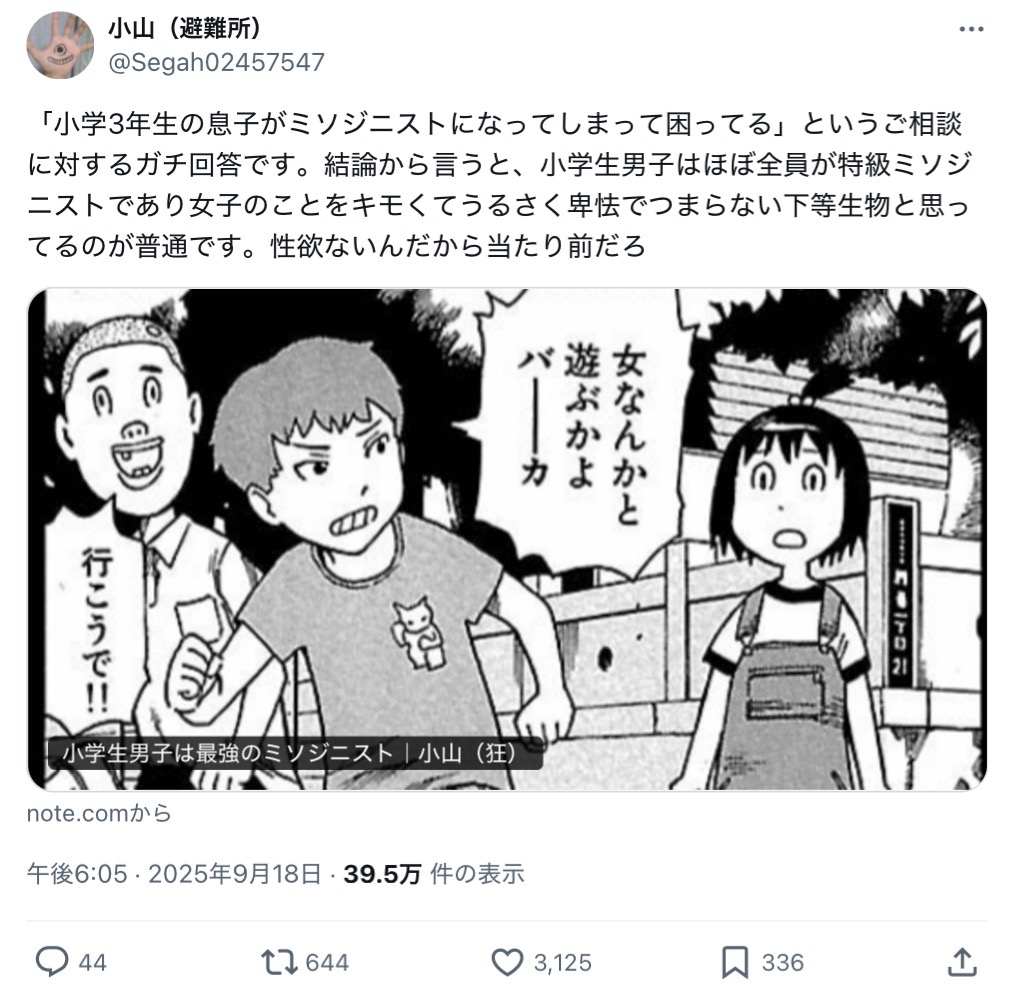Open the hand-eye profile avatar
Screen dimensions: 1009x997
(60, 45)
